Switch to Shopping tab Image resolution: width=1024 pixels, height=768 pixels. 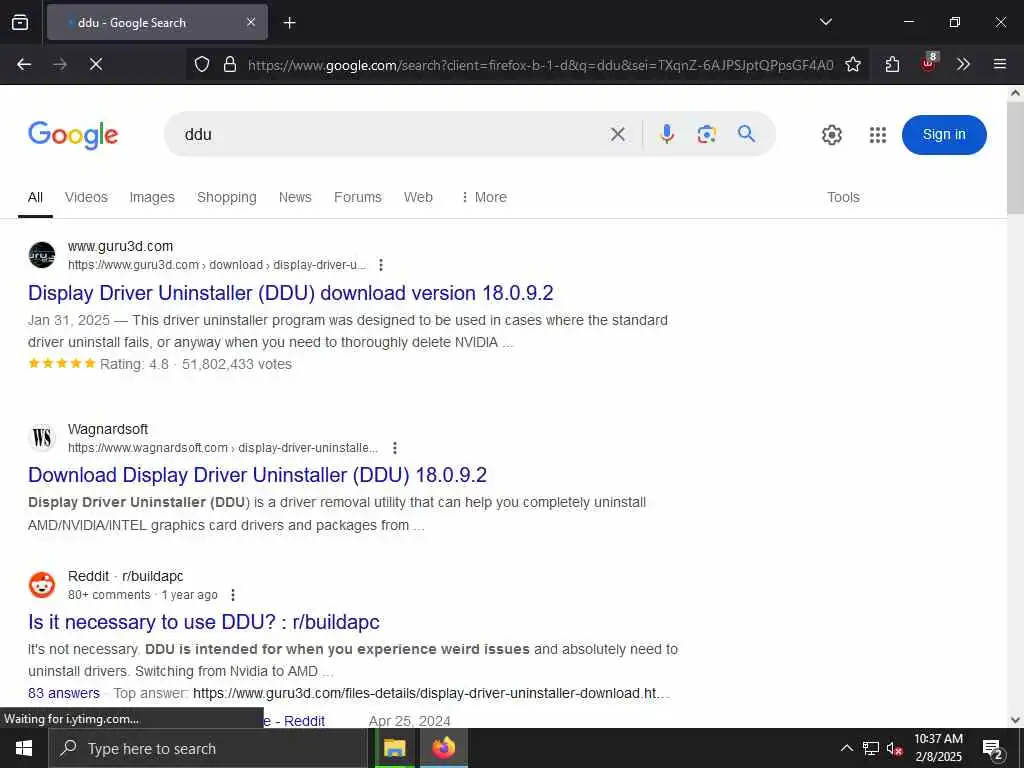coord(227,197)
